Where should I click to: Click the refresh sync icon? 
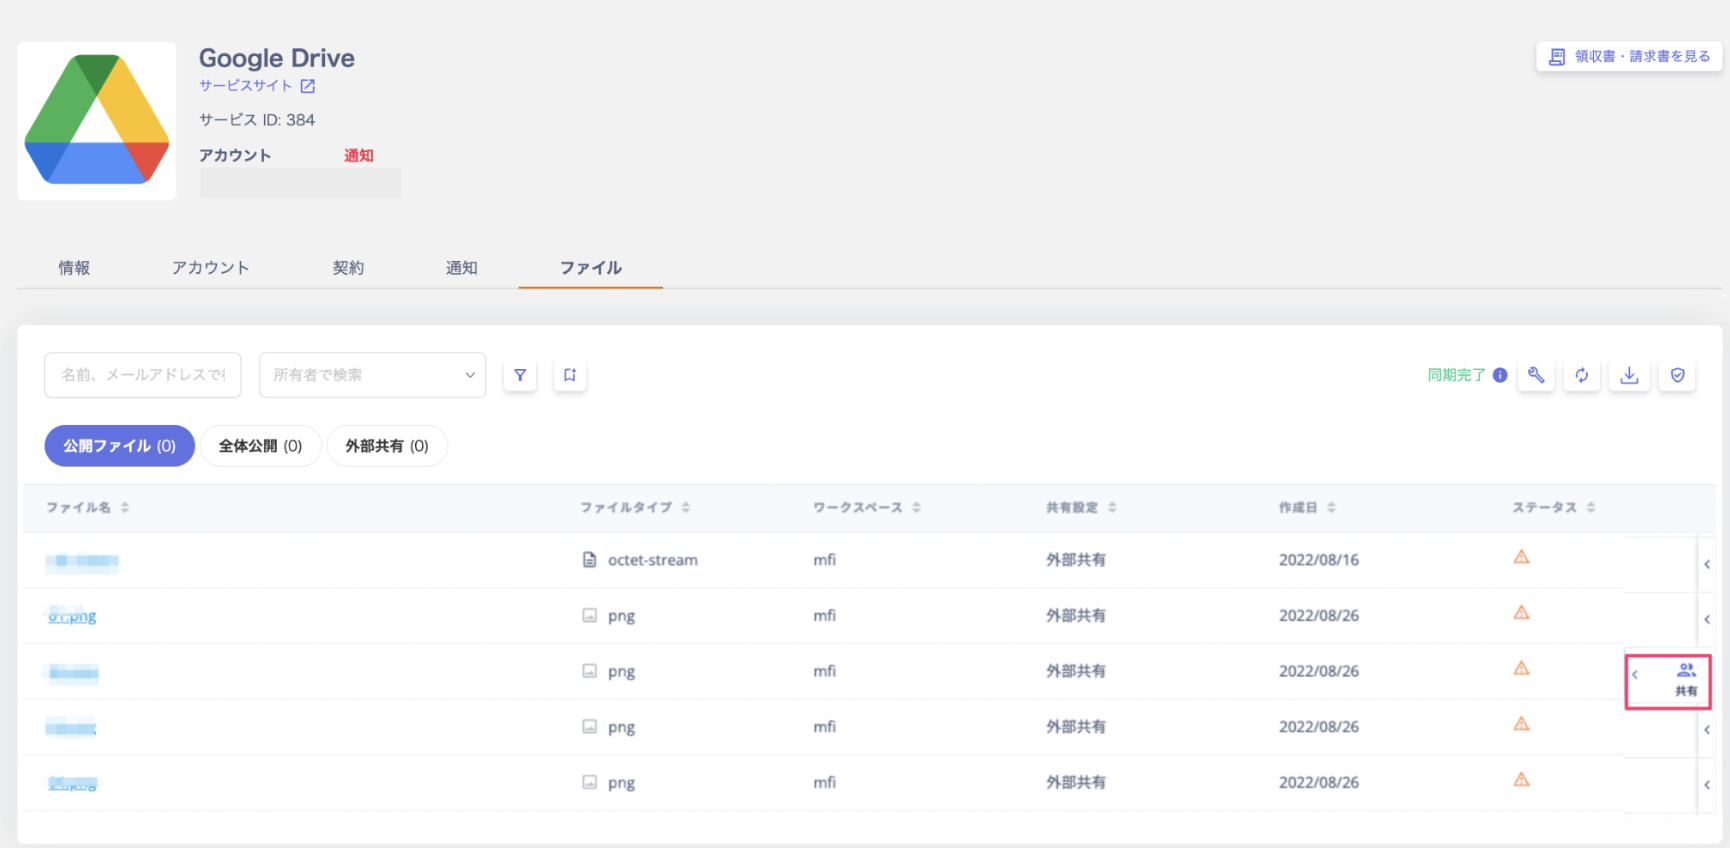pyautogui.click(x=1582, y=376)
